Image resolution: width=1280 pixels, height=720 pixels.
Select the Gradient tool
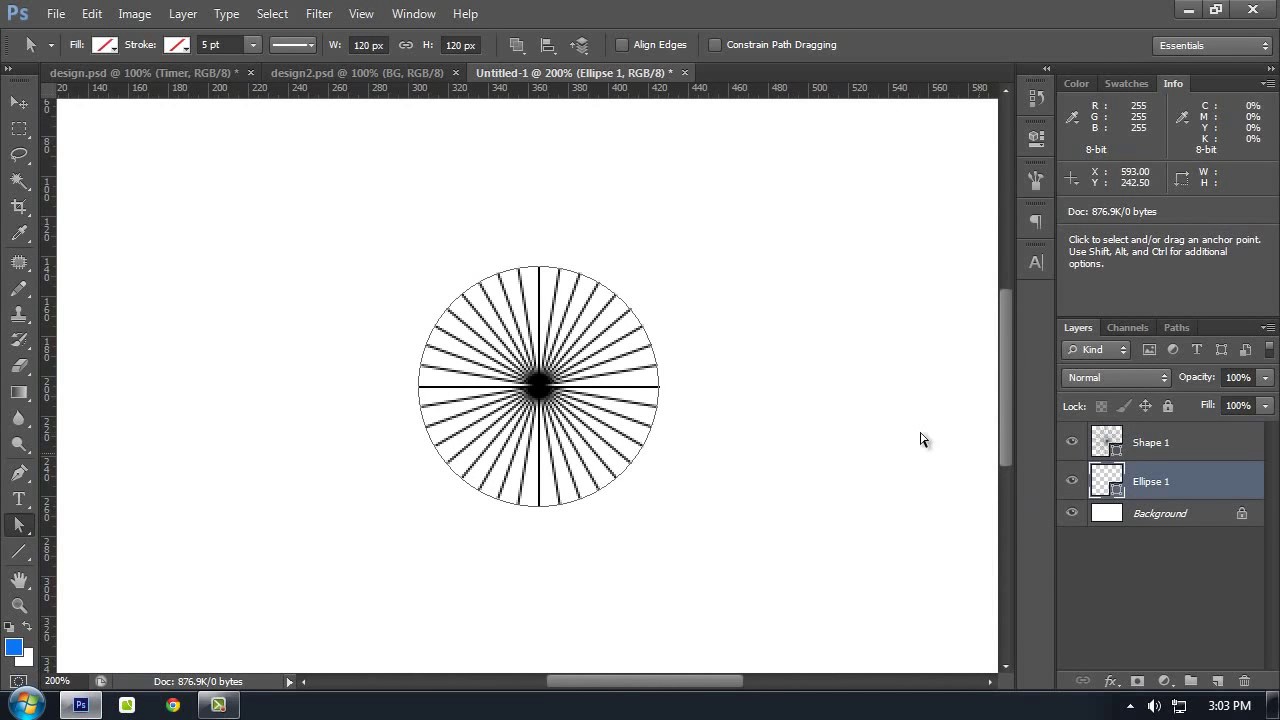point(19,392)
